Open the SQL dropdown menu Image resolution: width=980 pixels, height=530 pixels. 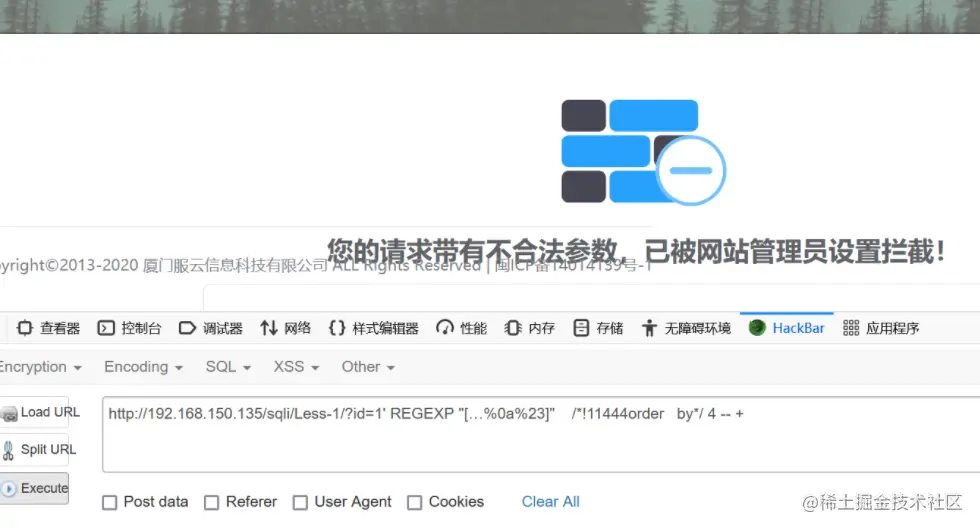tap(228, 367)
